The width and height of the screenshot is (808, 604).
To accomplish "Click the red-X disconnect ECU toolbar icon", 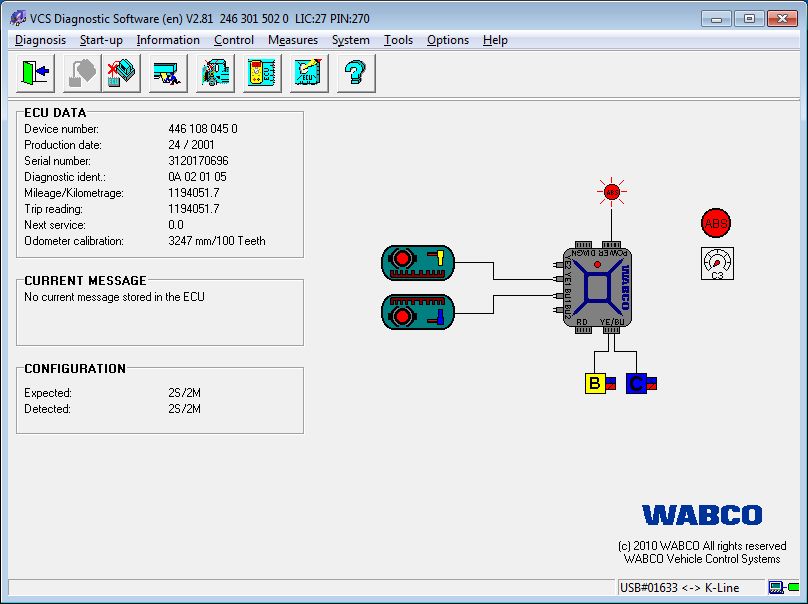I will pyautogui.click(x=121, y=73).
